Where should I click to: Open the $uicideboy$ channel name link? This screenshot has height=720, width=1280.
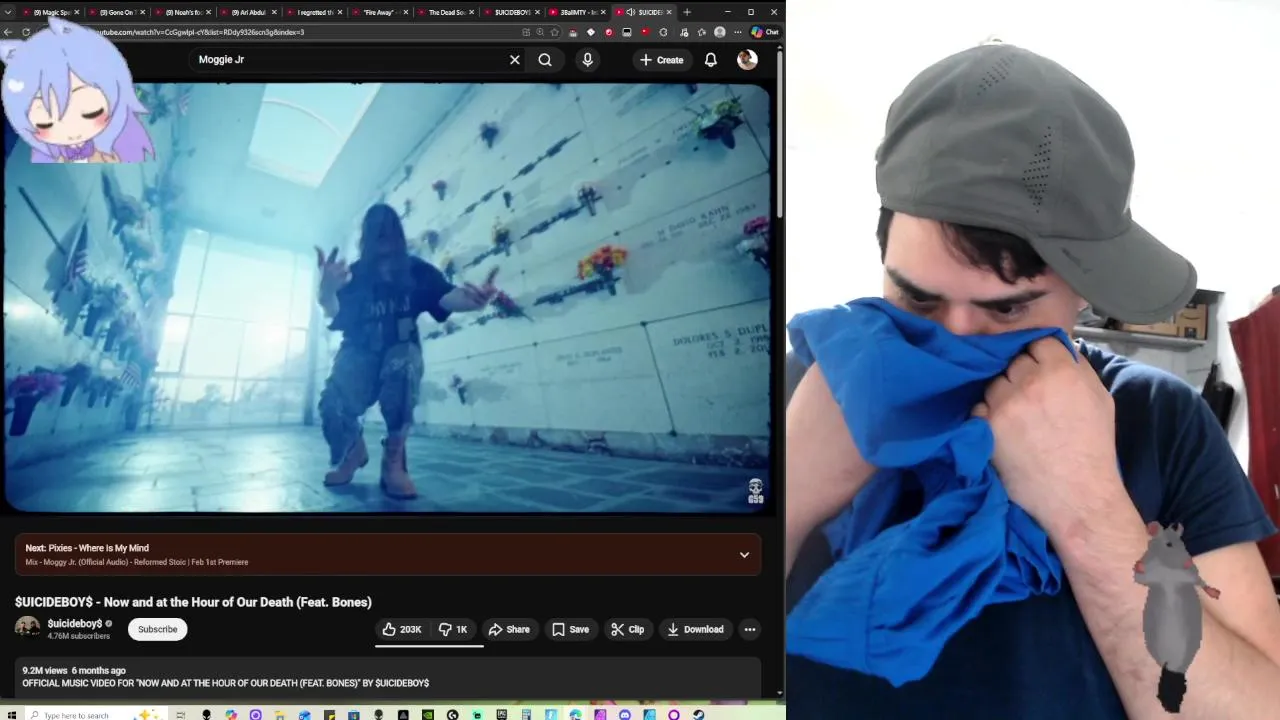click(75, 624)
